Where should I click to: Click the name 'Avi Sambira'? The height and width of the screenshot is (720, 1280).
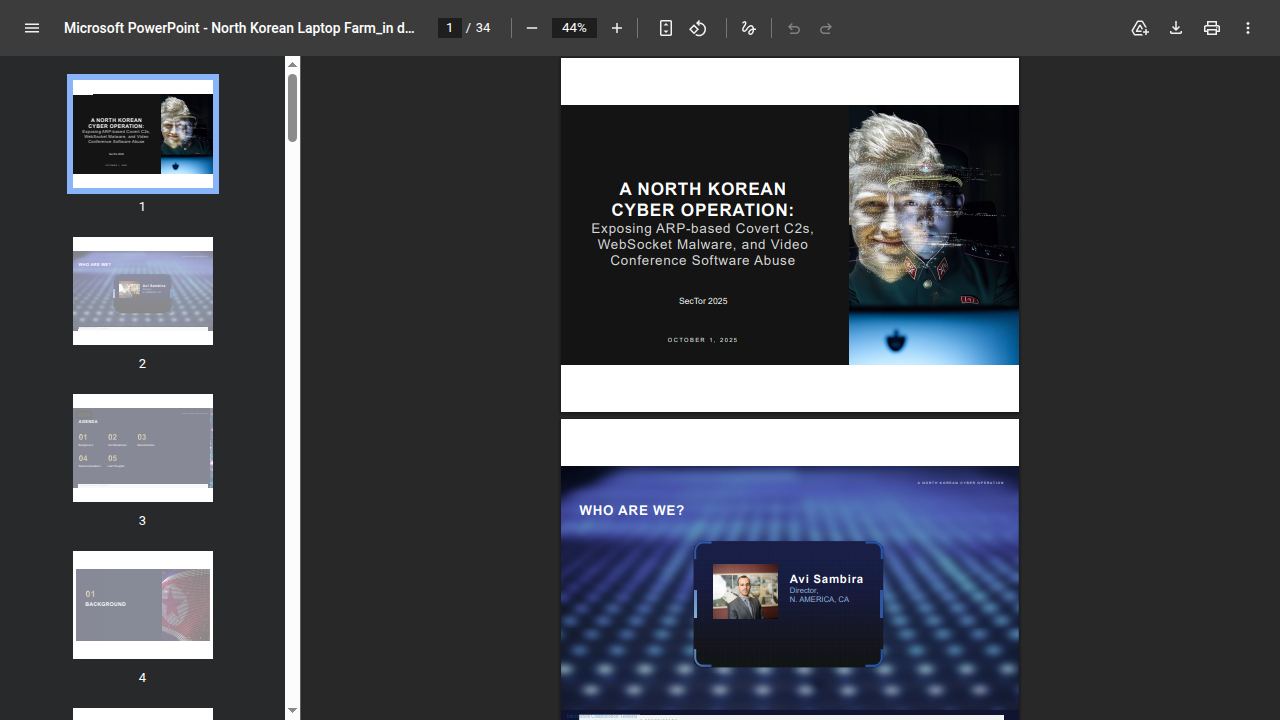tap(826, 579)
